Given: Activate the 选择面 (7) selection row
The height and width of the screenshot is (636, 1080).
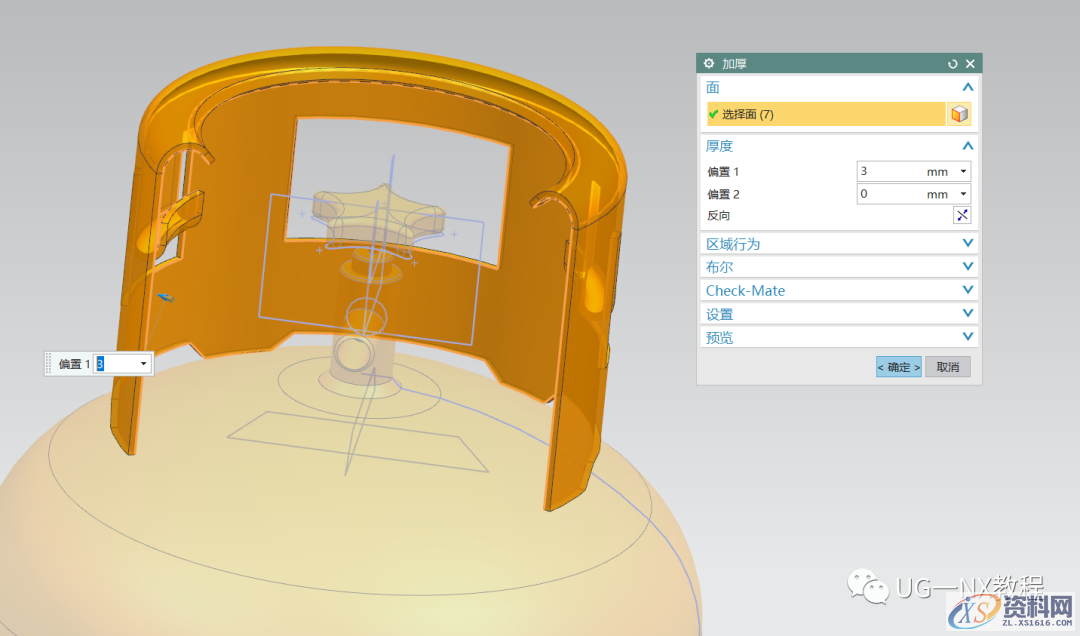Looking at the screenshot, I should (x=825, y=115).
